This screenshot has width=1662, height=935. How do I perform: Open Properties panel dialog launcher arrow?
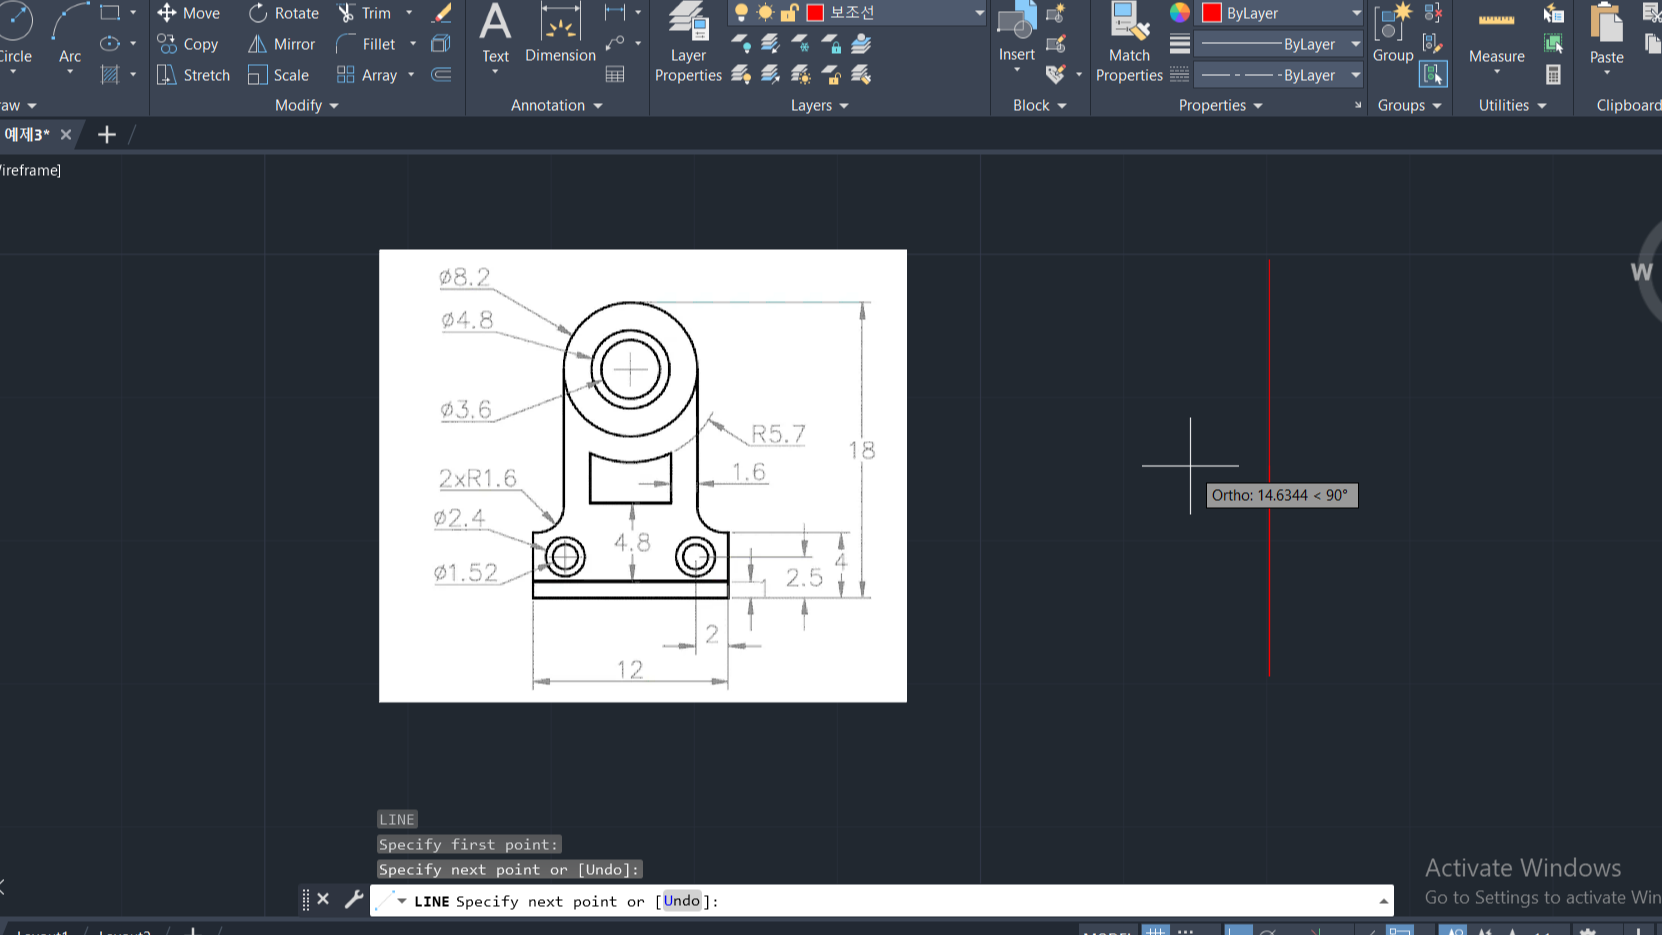[1358, 105]
